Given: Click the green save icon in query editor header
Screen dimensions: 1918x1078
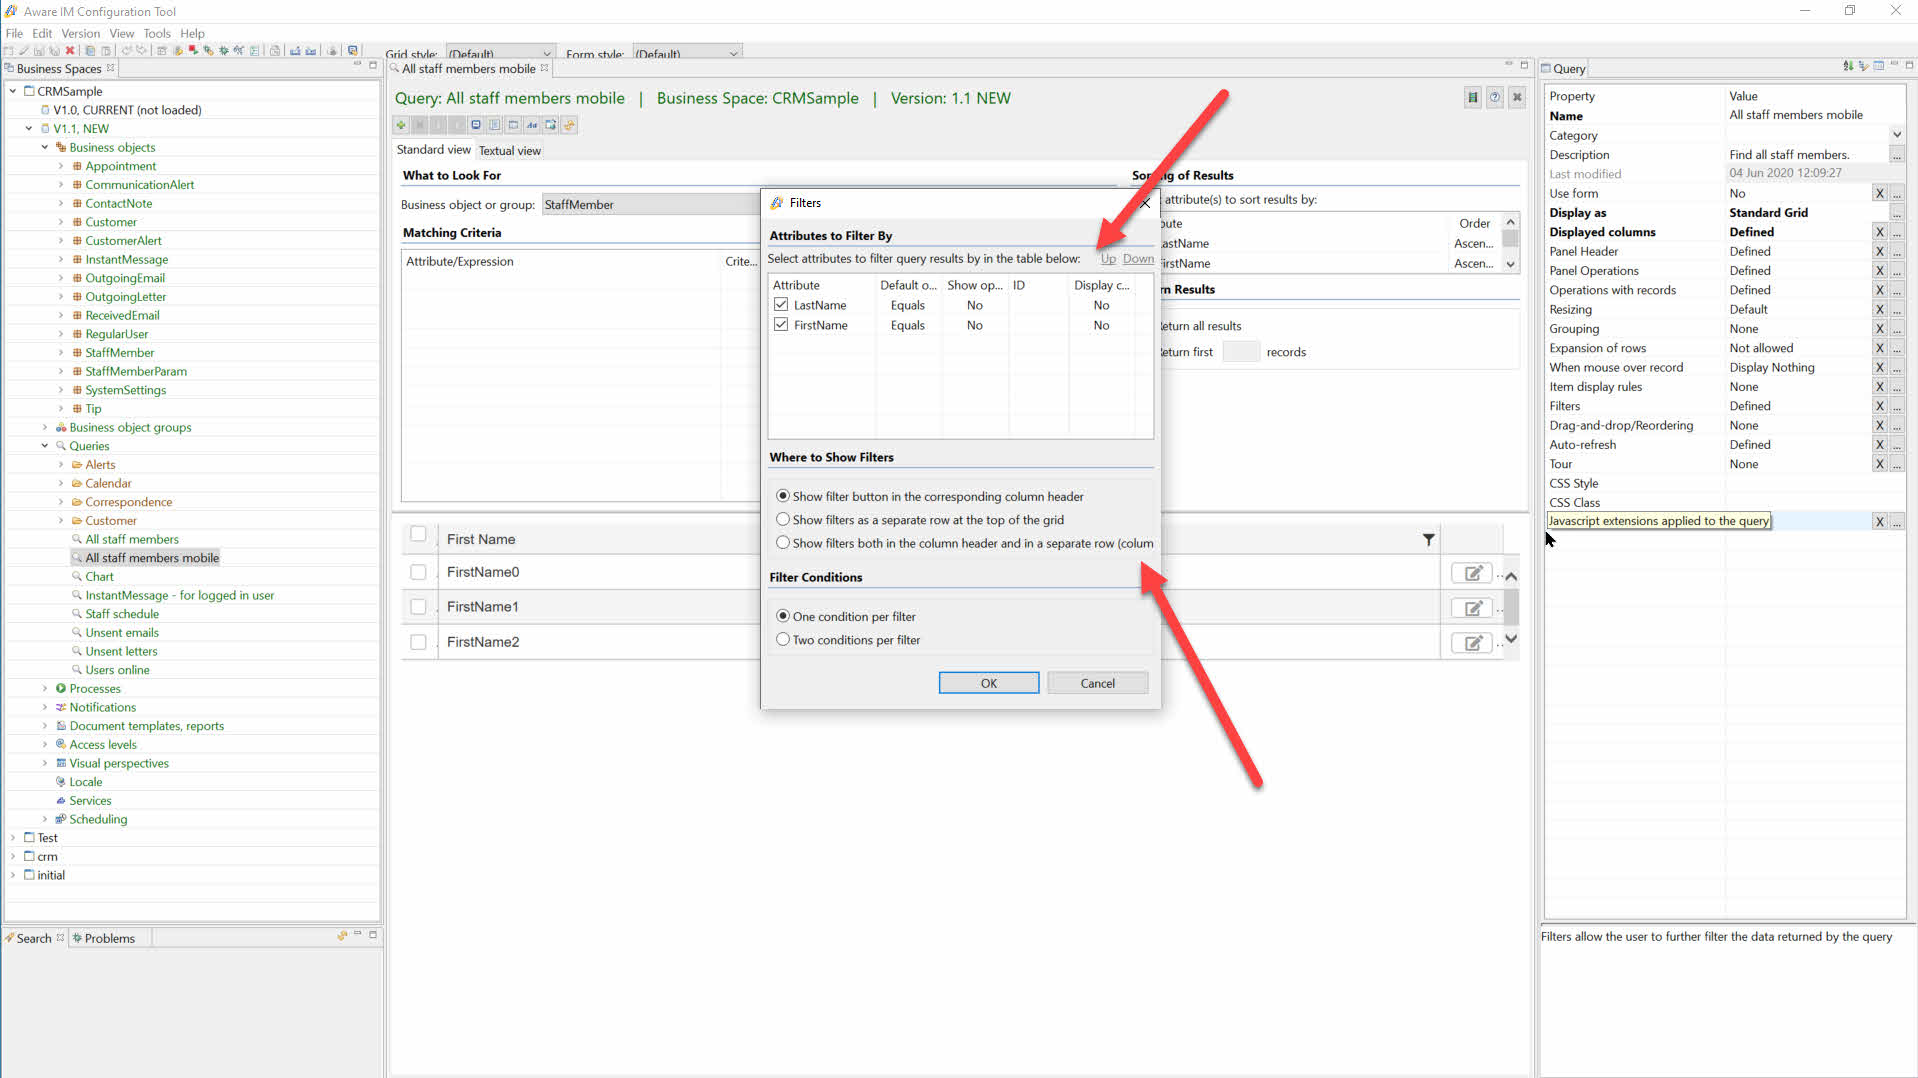Looking at the screenshot, I should 1472,97.
